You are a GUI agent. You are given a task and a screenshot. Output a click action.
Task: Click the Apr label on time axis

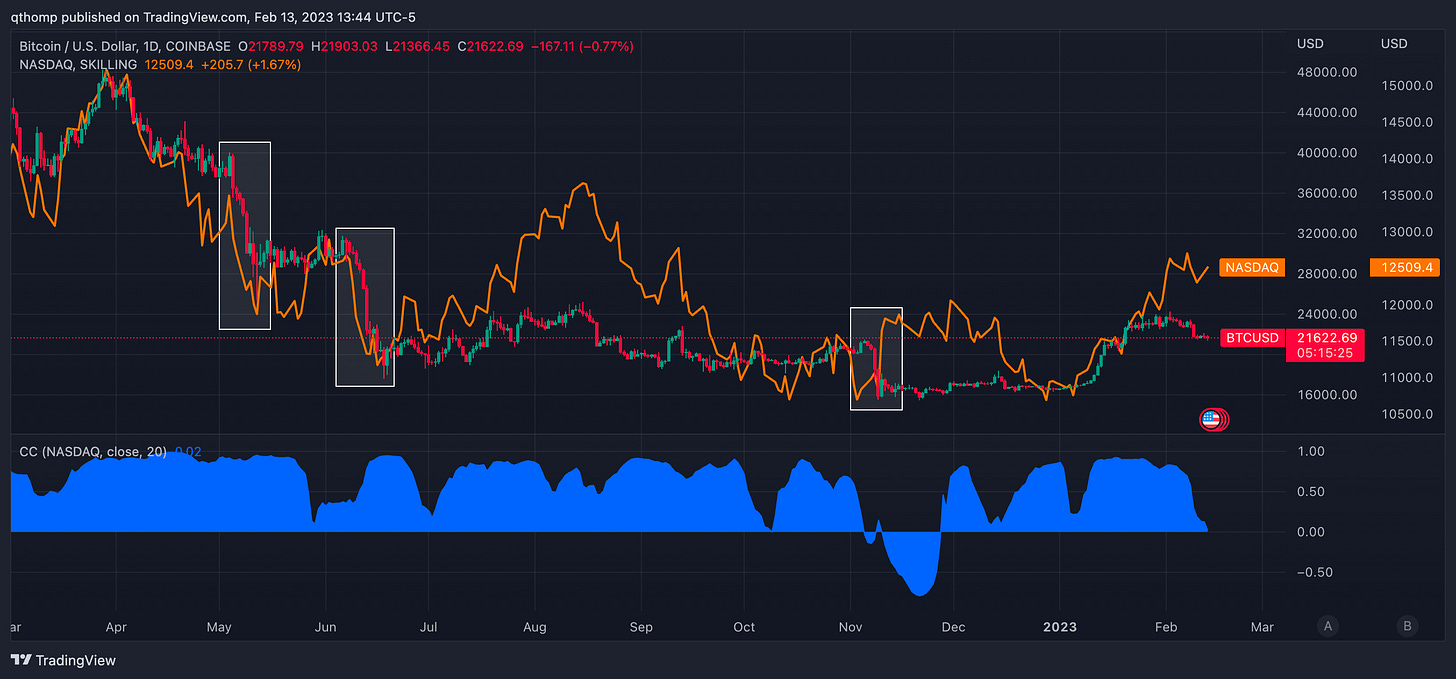[115, 628]
